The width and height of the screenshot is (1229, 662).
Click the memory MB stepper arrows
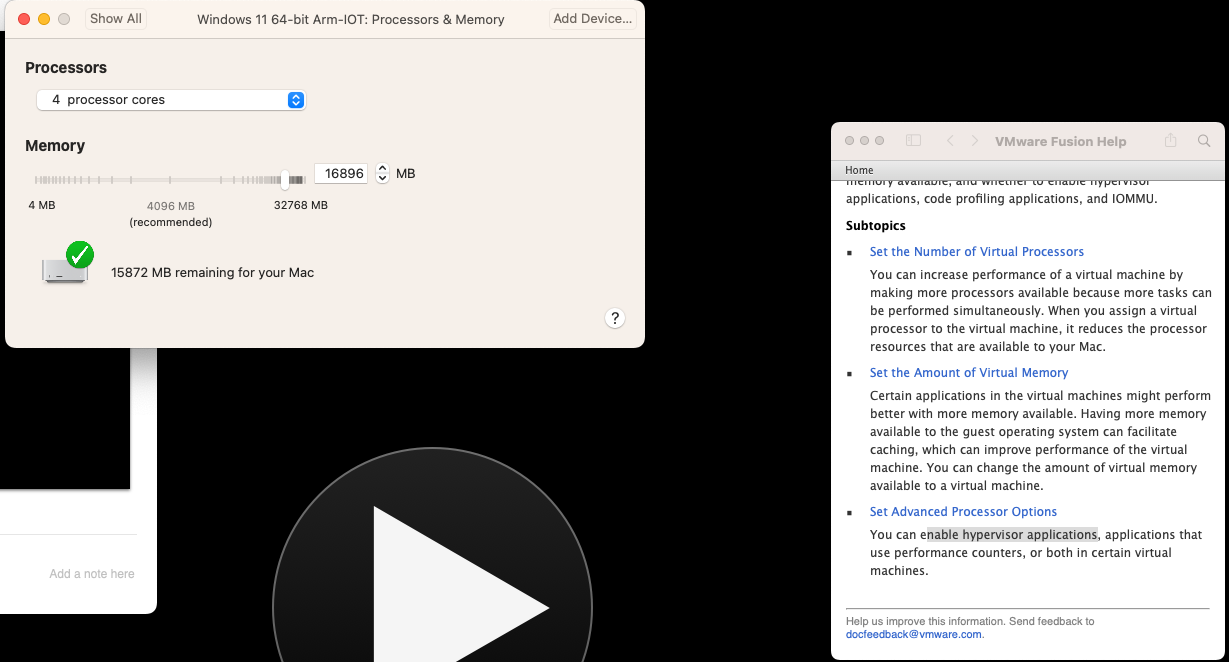tap(382, 174)
